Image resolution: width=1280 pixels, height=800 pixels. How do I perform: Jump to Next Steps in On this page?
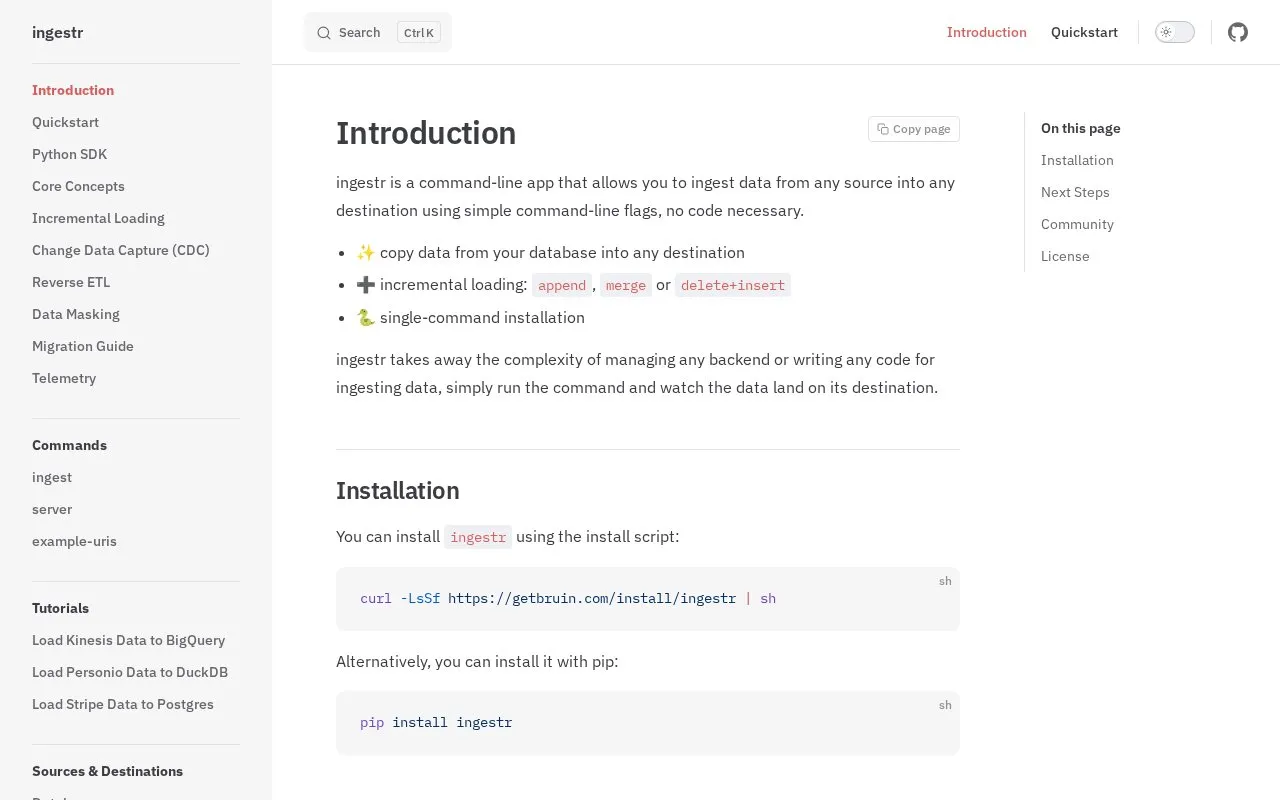click(1075, 192)
